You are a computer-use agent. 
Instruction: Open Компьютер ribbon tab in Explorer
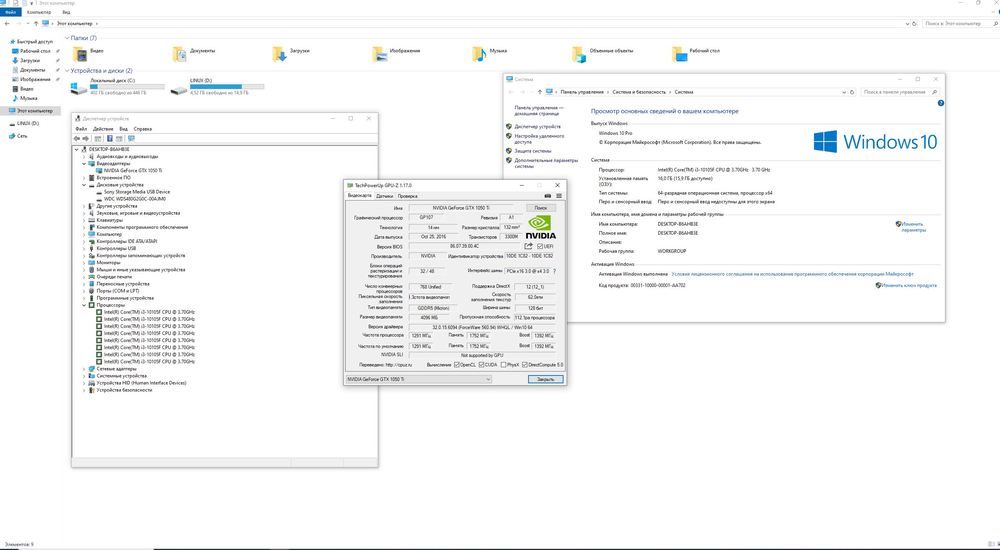pyautogui.click(x=39, y=12)
